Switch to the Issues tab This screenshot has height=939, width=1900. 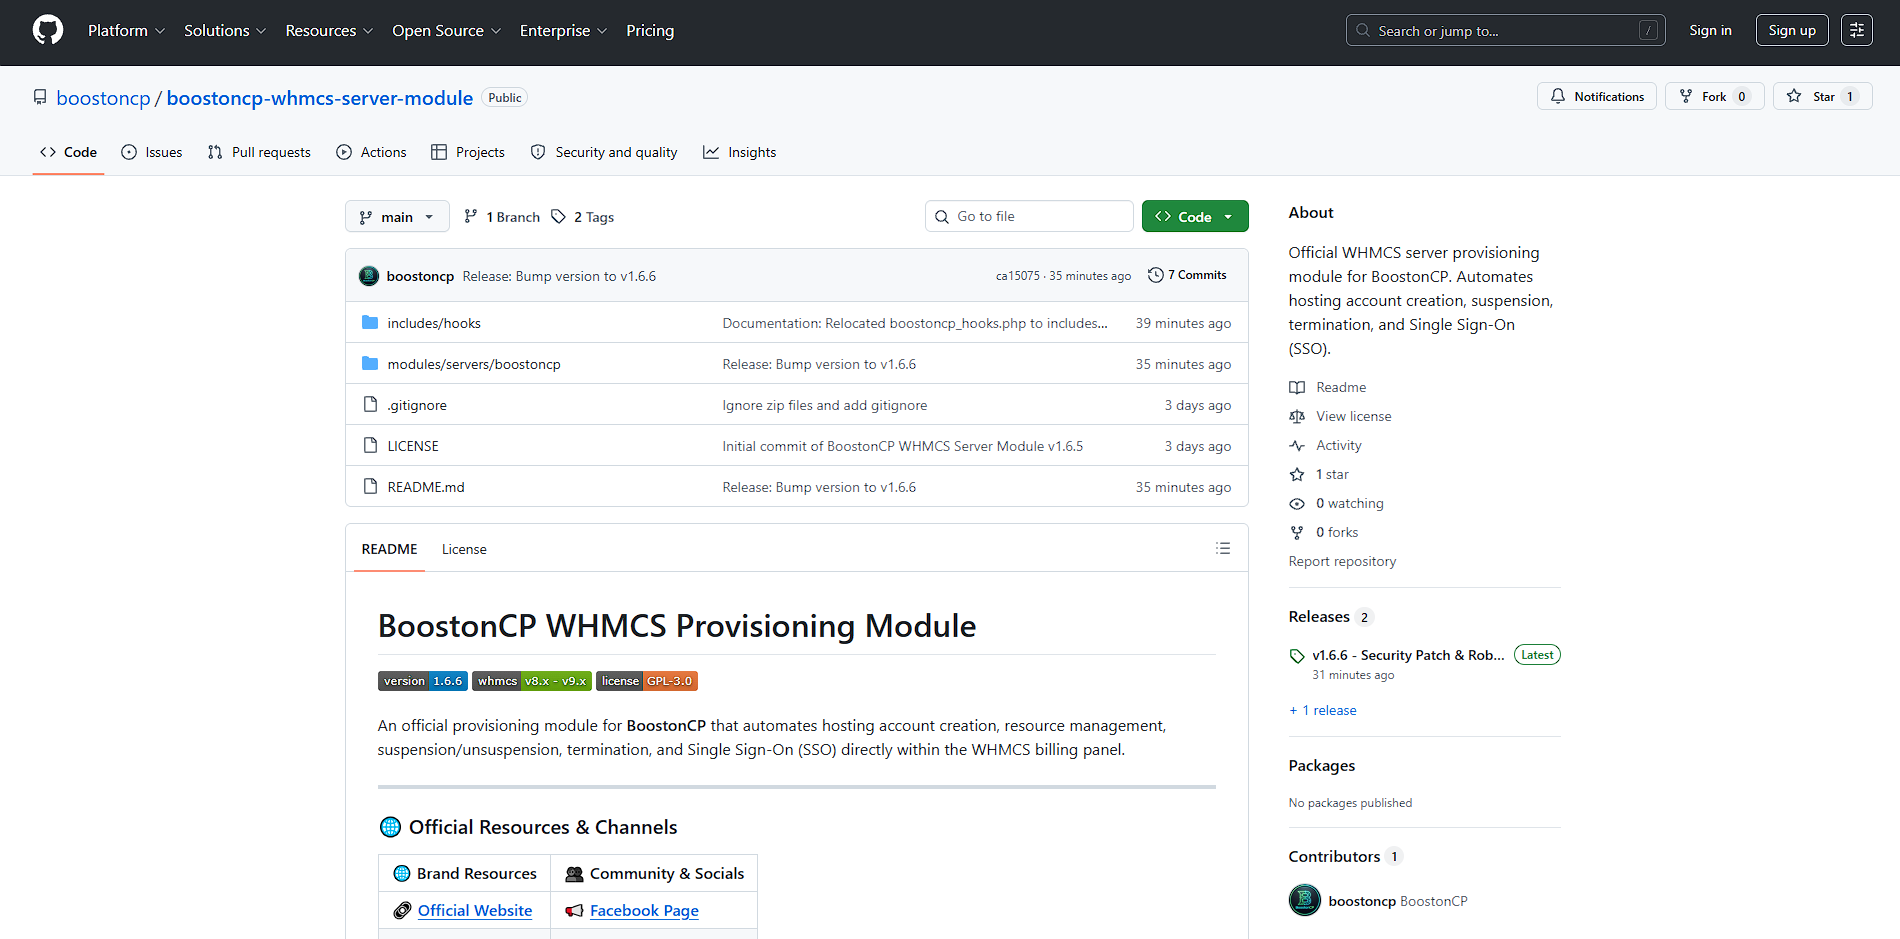tap(152, 152)
